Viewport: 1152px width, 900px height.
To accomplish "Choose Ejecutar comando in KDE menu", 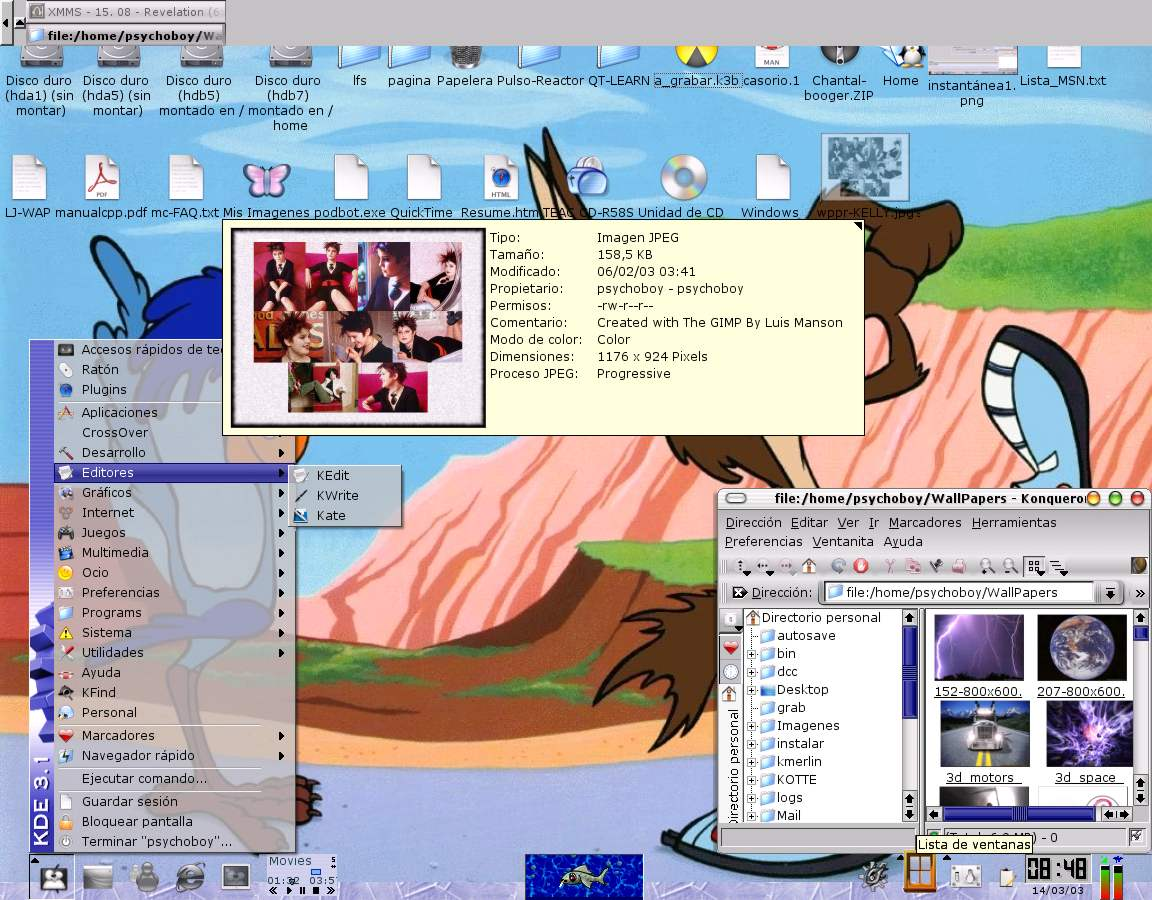I will click(x=173, y=778).
